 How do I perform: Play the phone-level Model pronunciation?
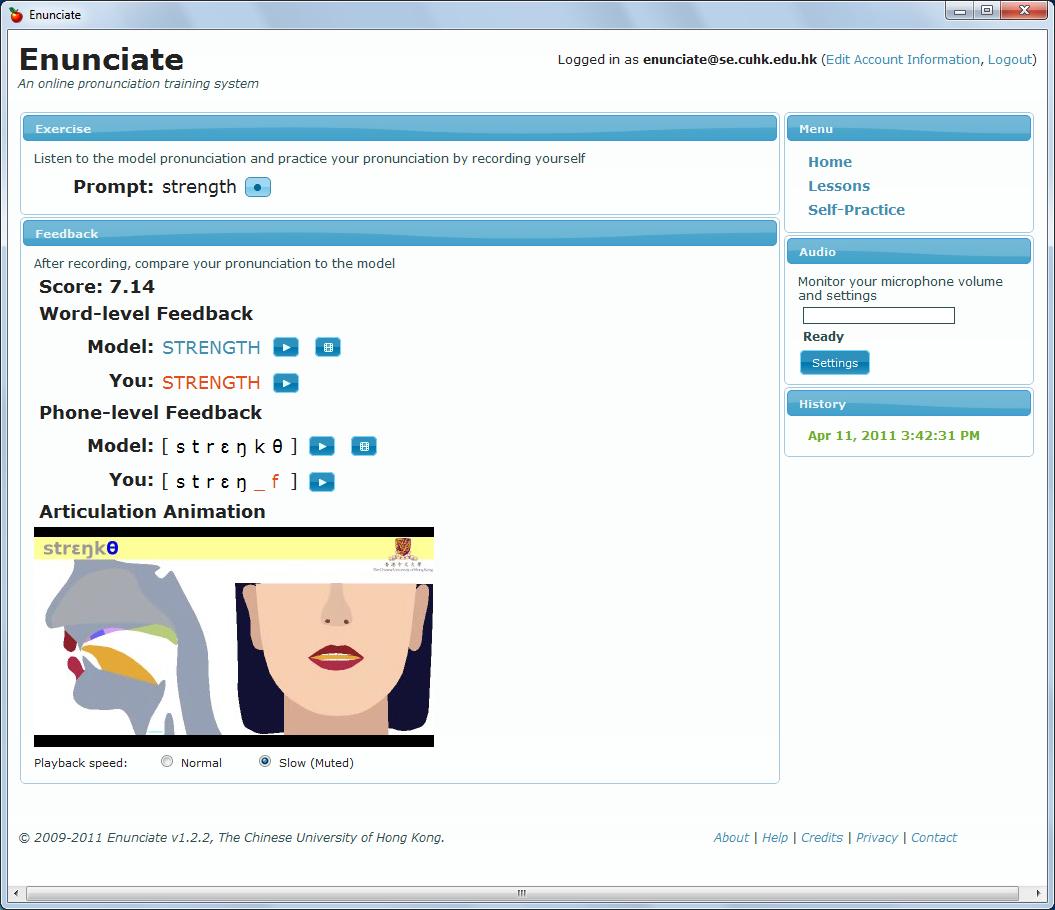point(322,446)
